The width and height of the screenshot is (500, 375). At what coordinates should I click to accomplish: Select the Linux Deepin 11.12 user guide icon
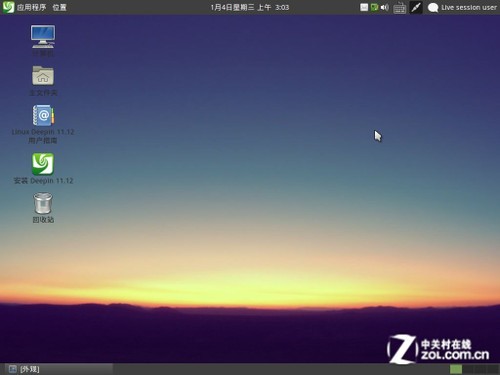[x=43, y=124]
